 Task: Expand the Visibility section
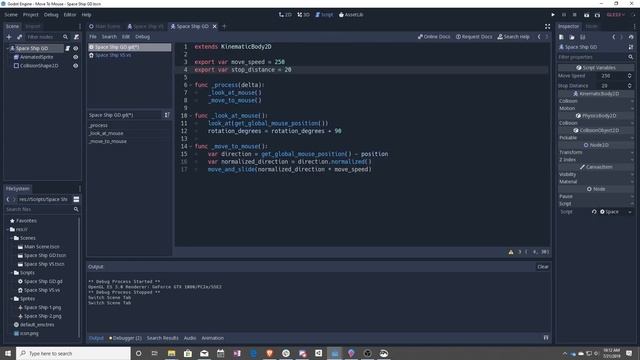(596, 174)
